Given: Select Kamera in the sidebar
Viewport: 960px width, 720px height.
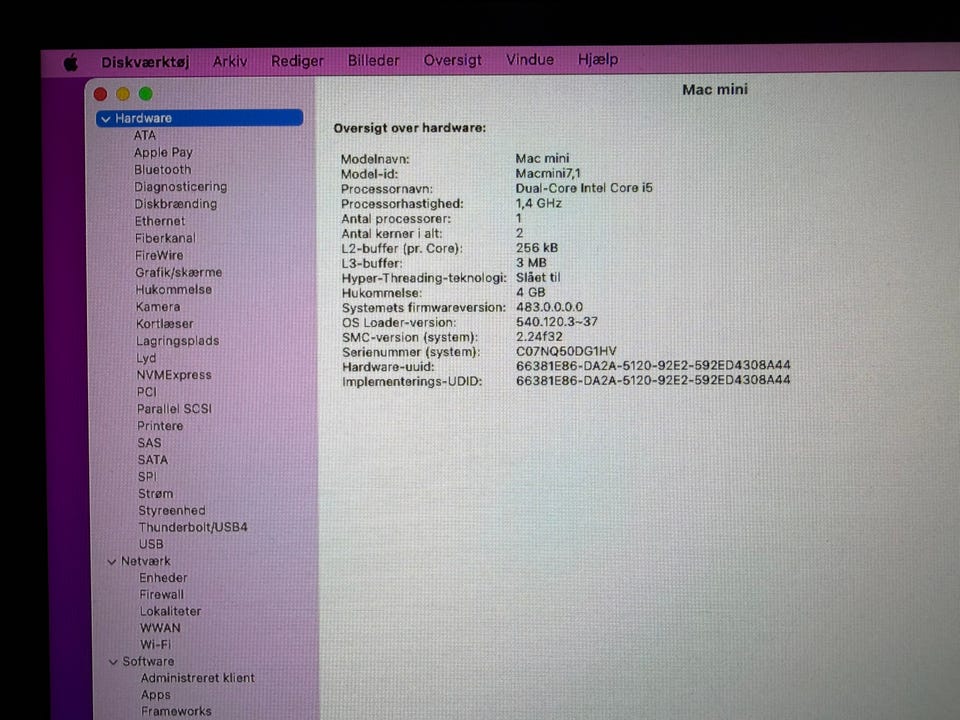Looking at the screenshot, I should click(158, 307).
